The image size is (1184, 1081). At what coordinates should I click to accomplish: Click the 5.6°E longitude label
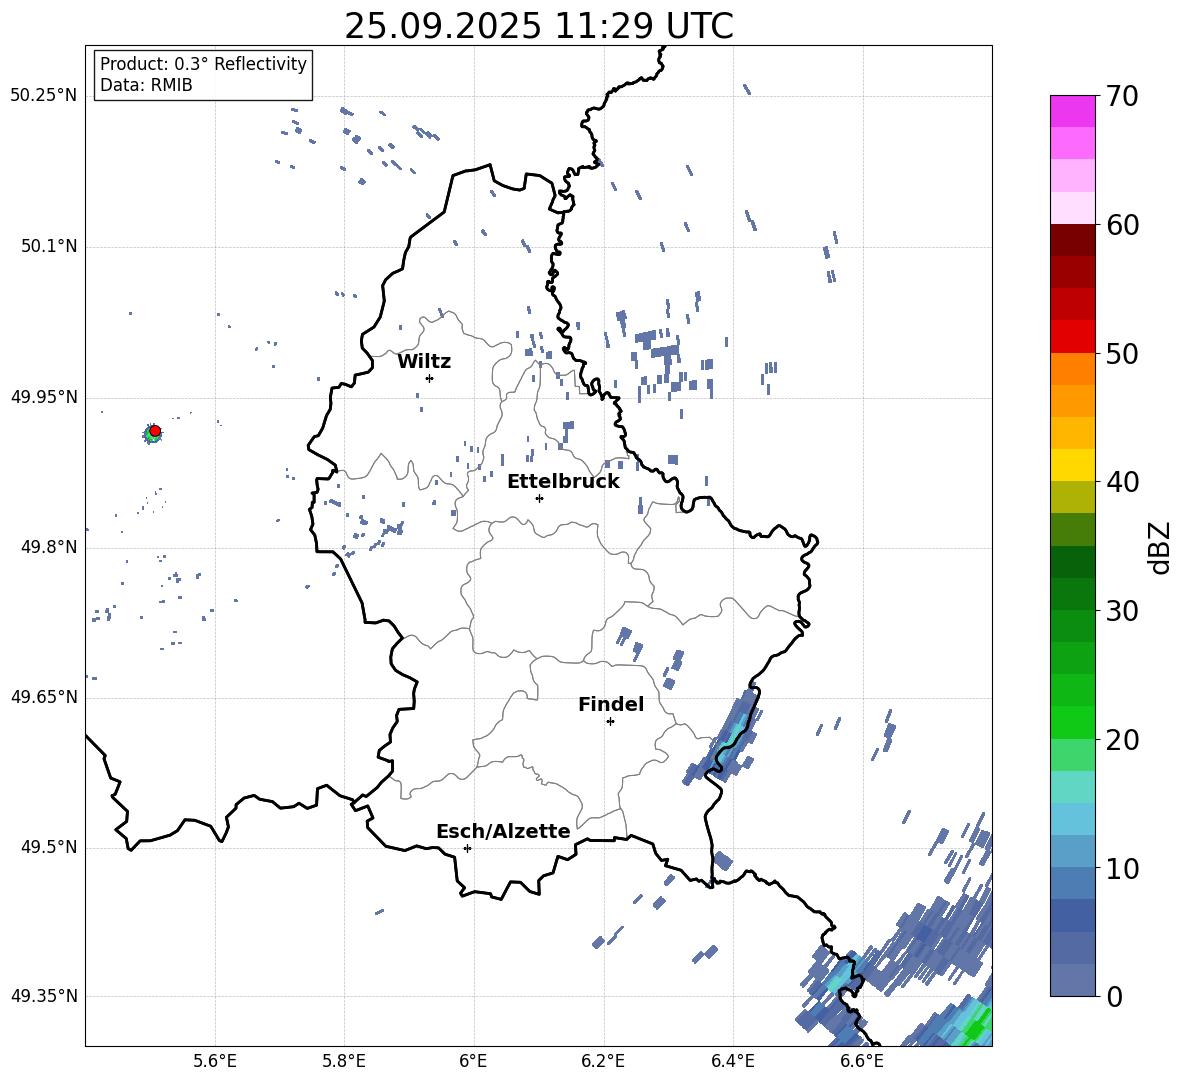tap(215, 1061)
